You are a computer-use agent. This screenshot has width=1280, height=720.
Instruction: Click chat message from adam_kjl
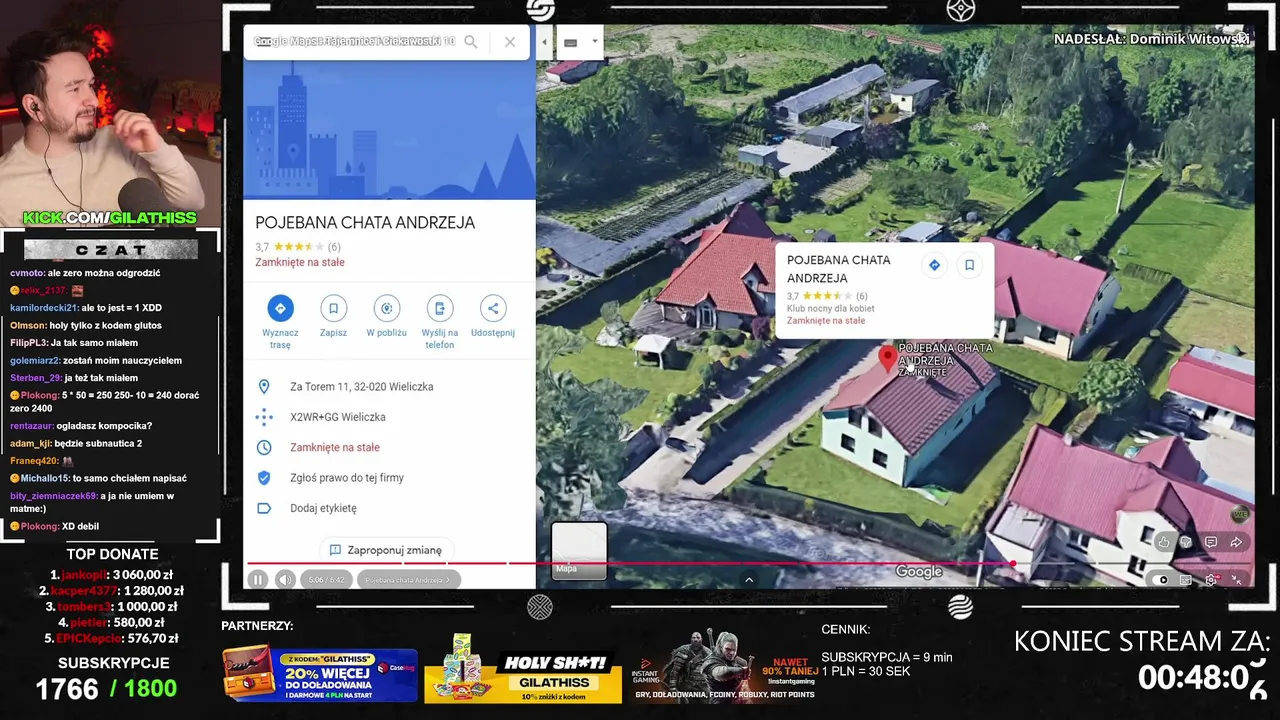pos(76,443)
